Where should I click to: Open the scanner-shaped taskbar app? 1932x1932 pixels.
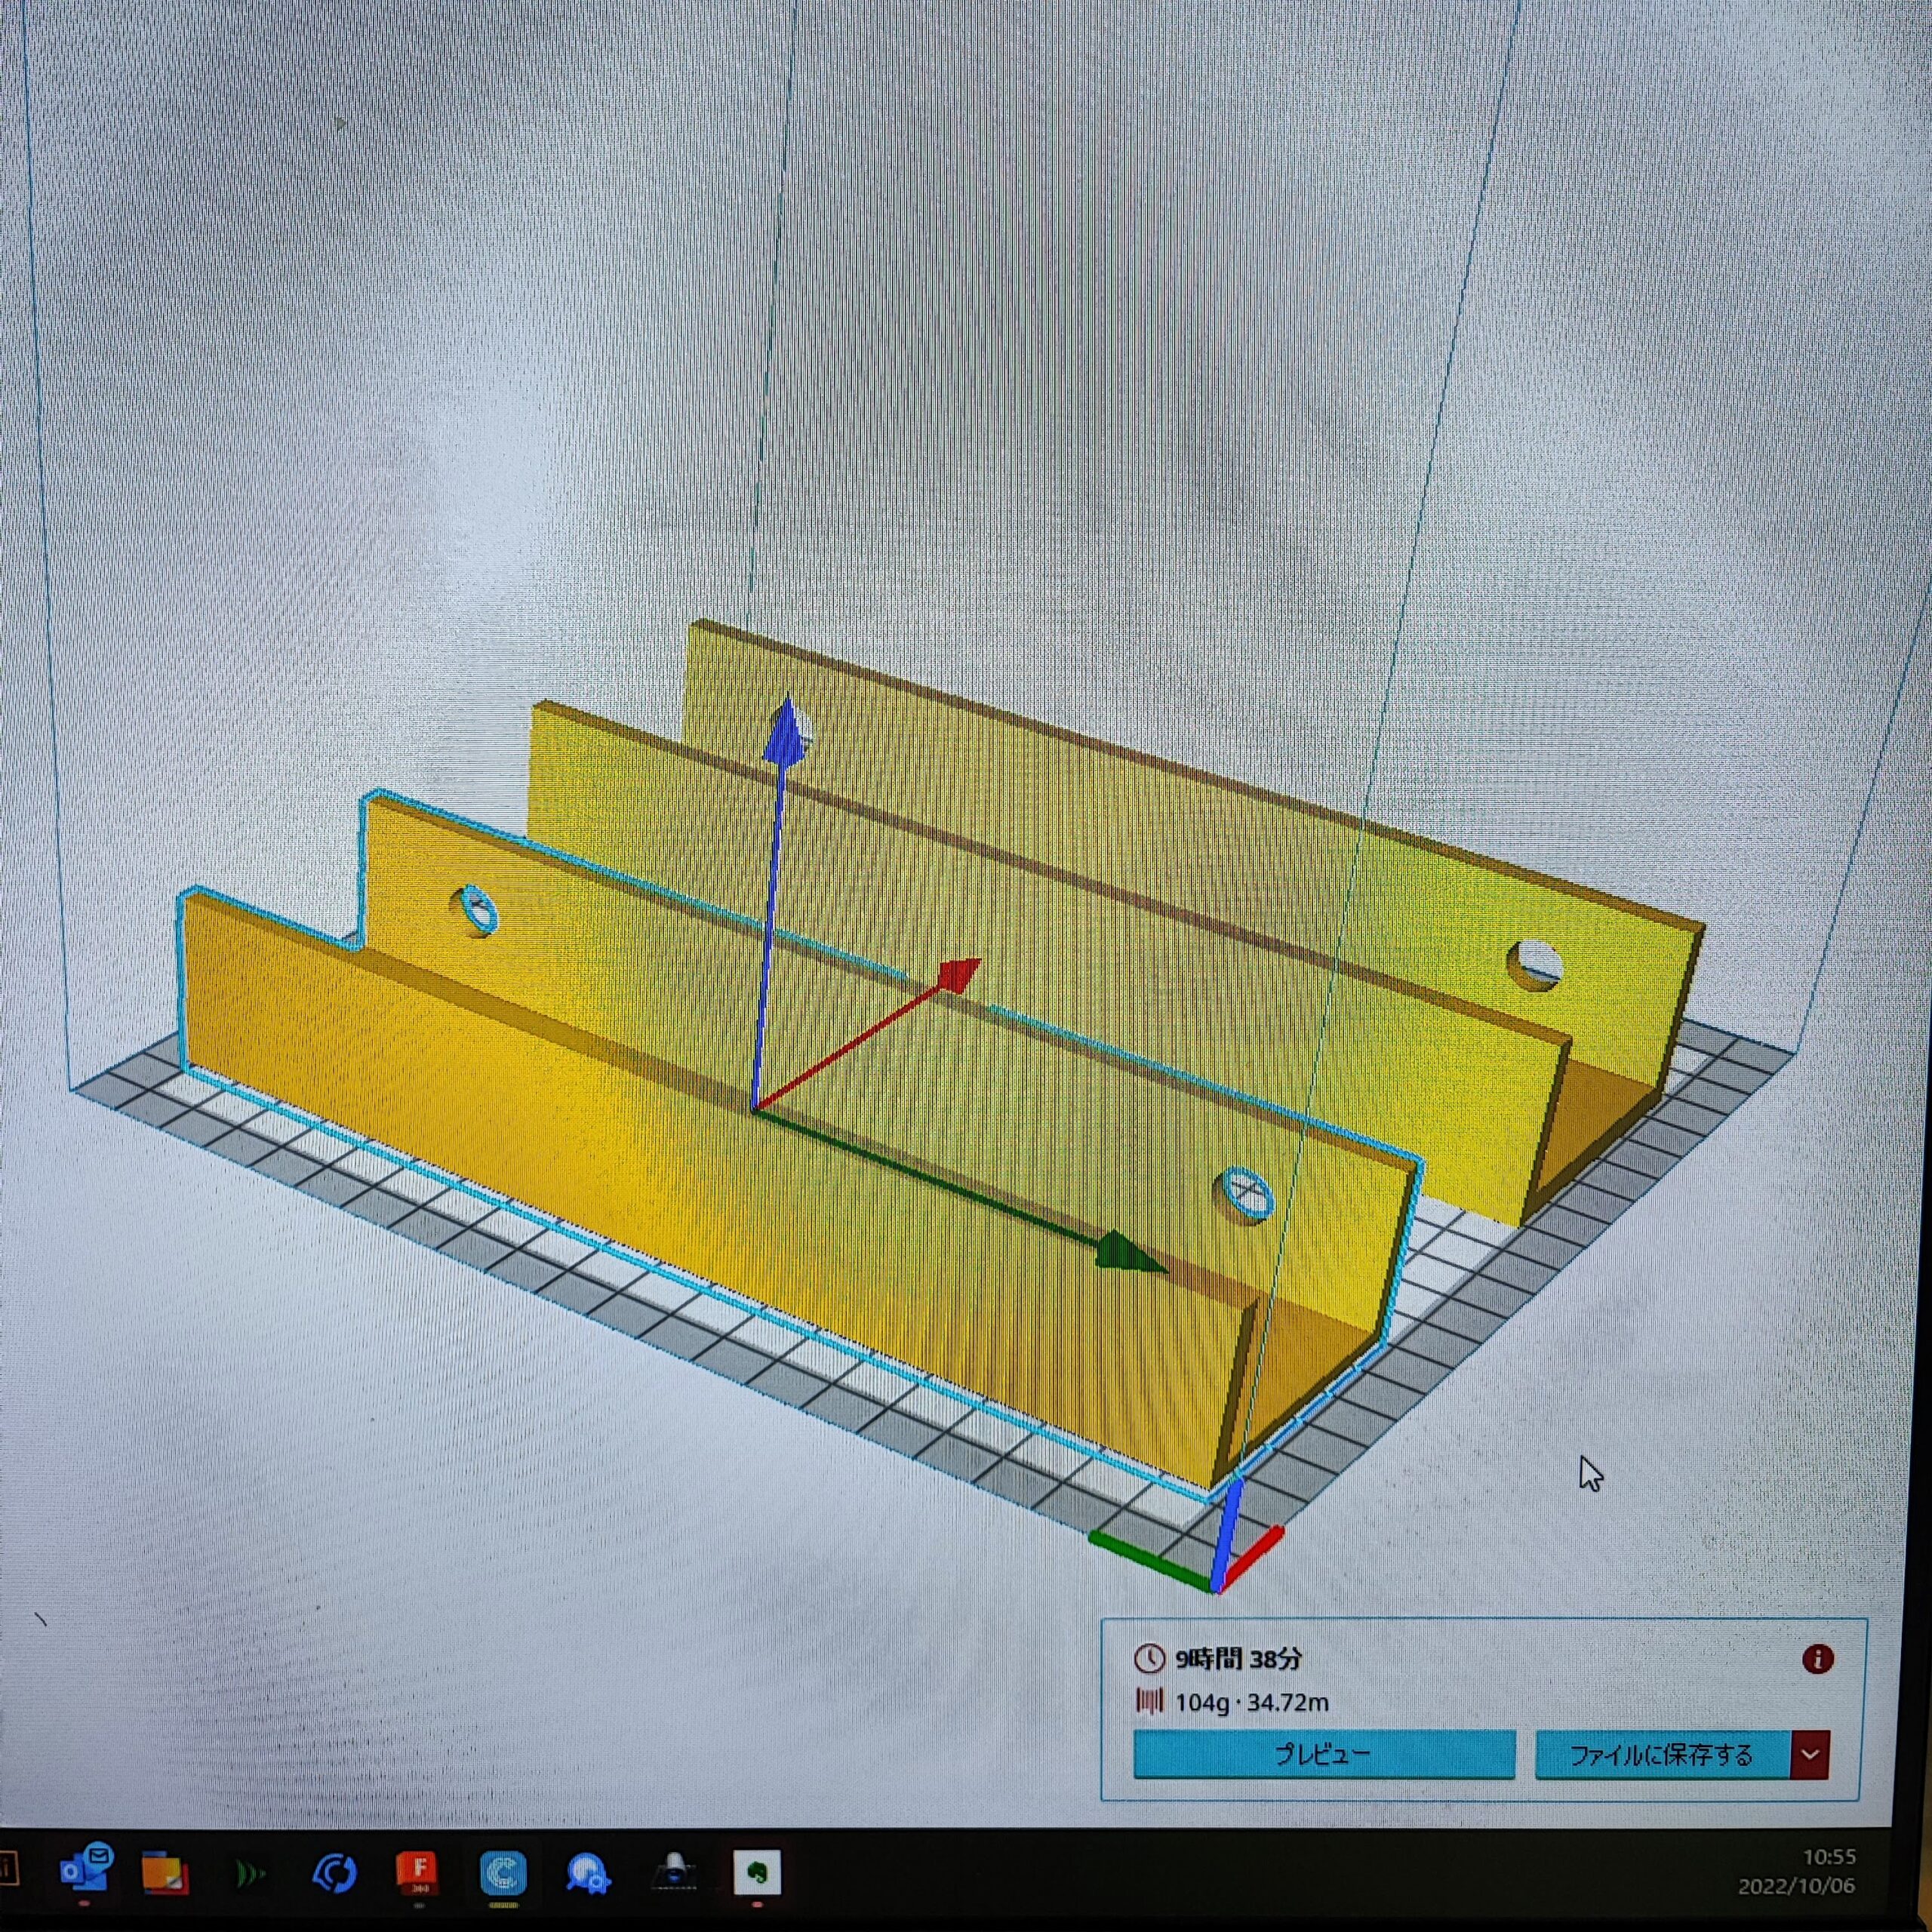674,1872
